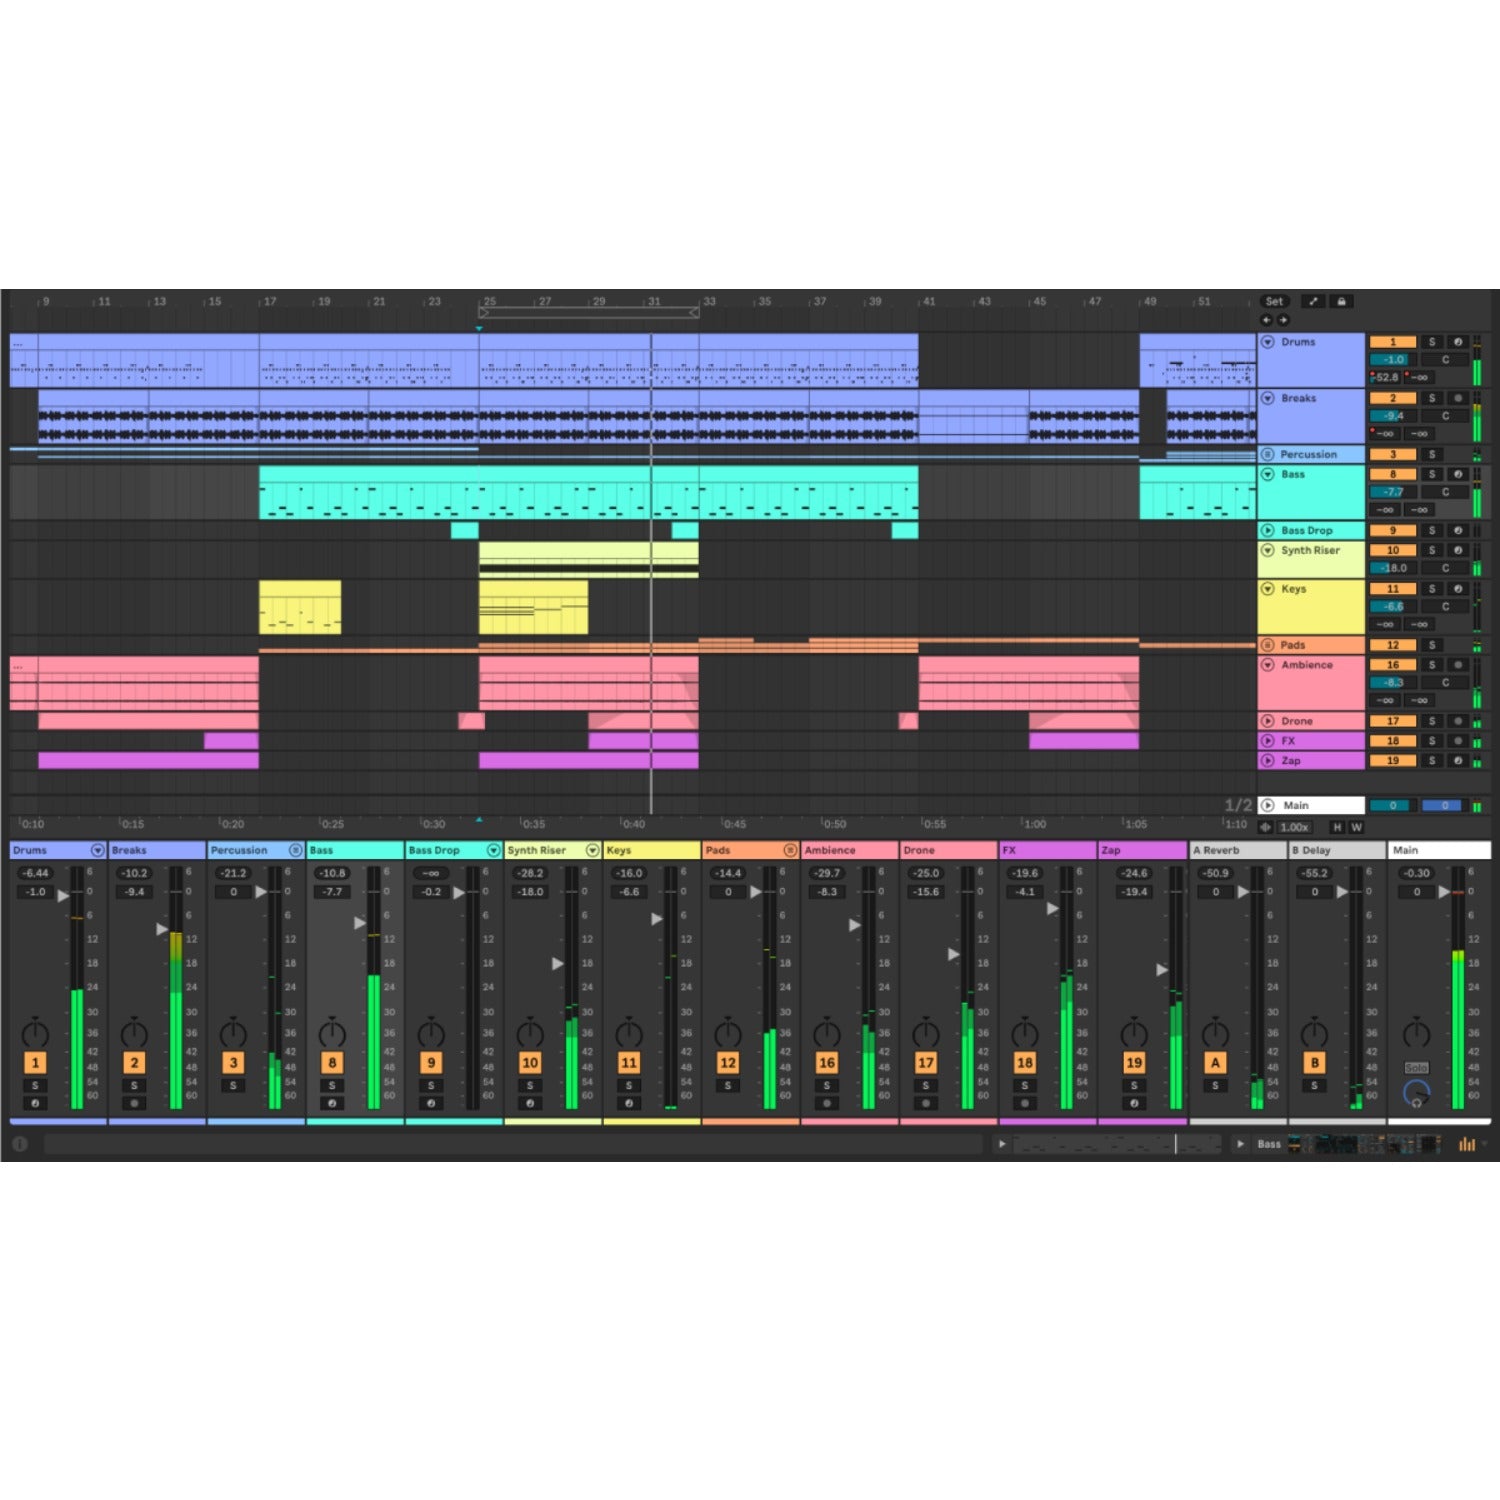Click the expand arrows icon beside Set
This screenshot has height=1500, width=1500.
pos(1313,301)
